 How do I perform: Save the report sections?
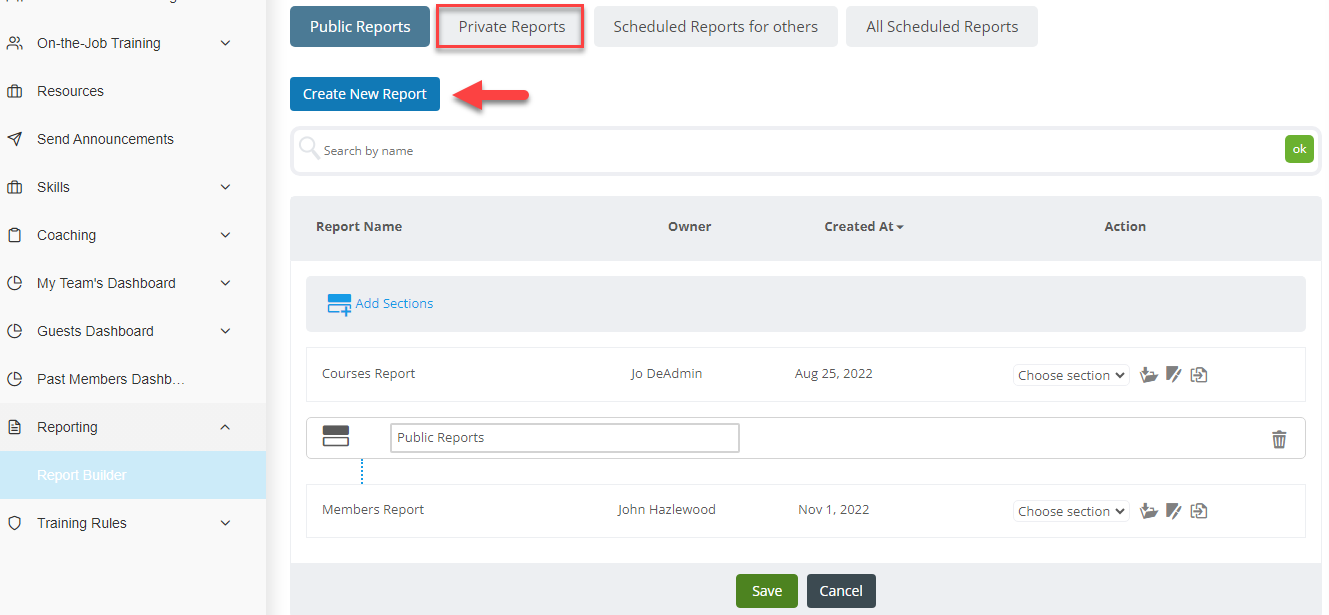pos(766,590)
